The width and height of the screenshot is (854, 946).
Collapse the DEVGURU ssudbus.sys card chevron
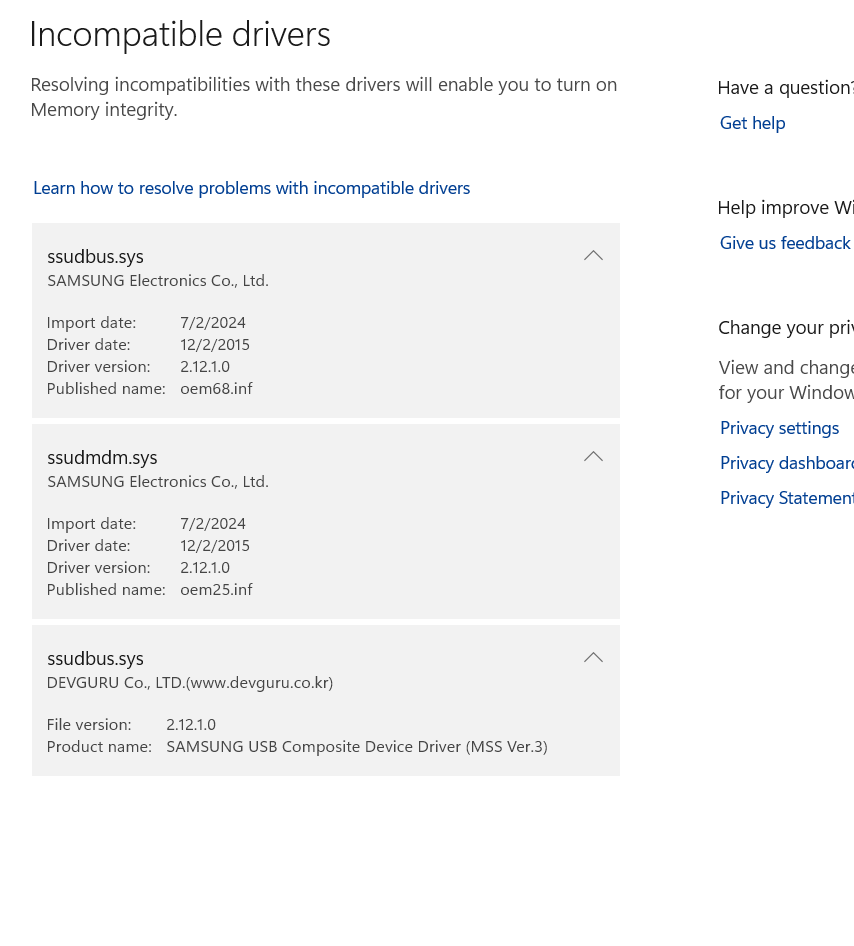[x=593, y=658]
